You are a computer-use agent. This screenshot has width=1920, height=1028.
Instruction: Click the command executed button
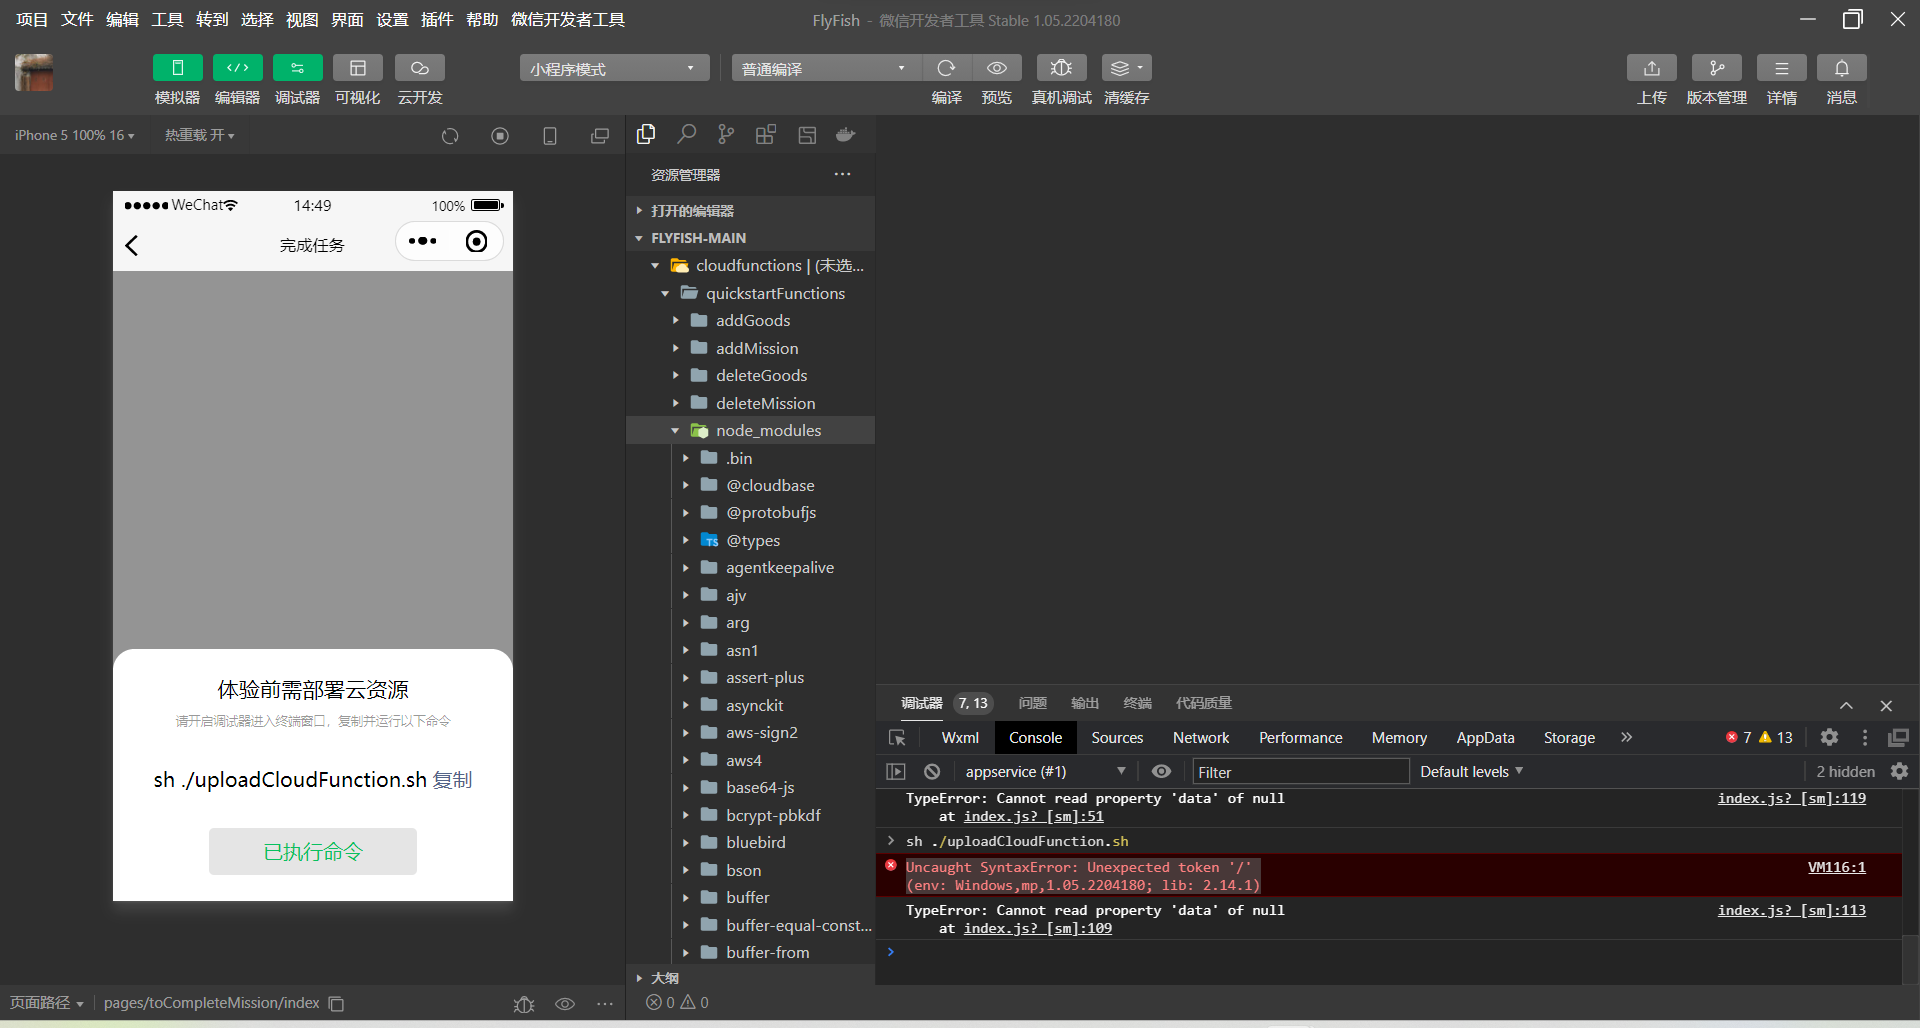313,851
